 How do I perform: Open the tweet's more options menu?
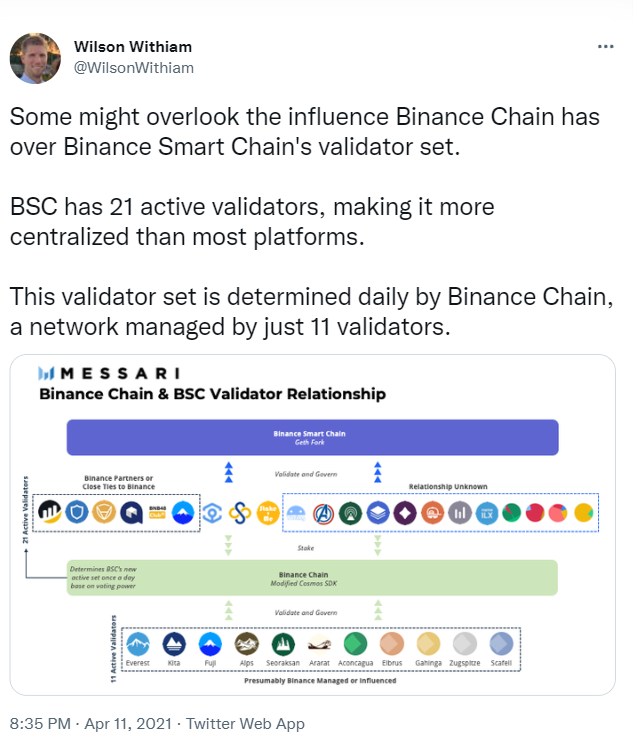pyautogui.click(x=606, y=47)
